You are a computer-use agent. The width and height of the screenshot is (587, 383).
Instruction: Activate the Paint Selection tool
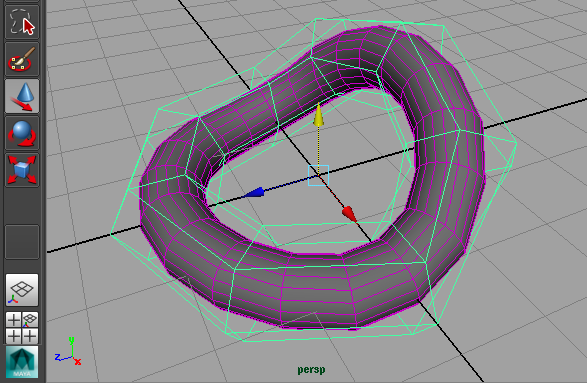coord(22,59)
